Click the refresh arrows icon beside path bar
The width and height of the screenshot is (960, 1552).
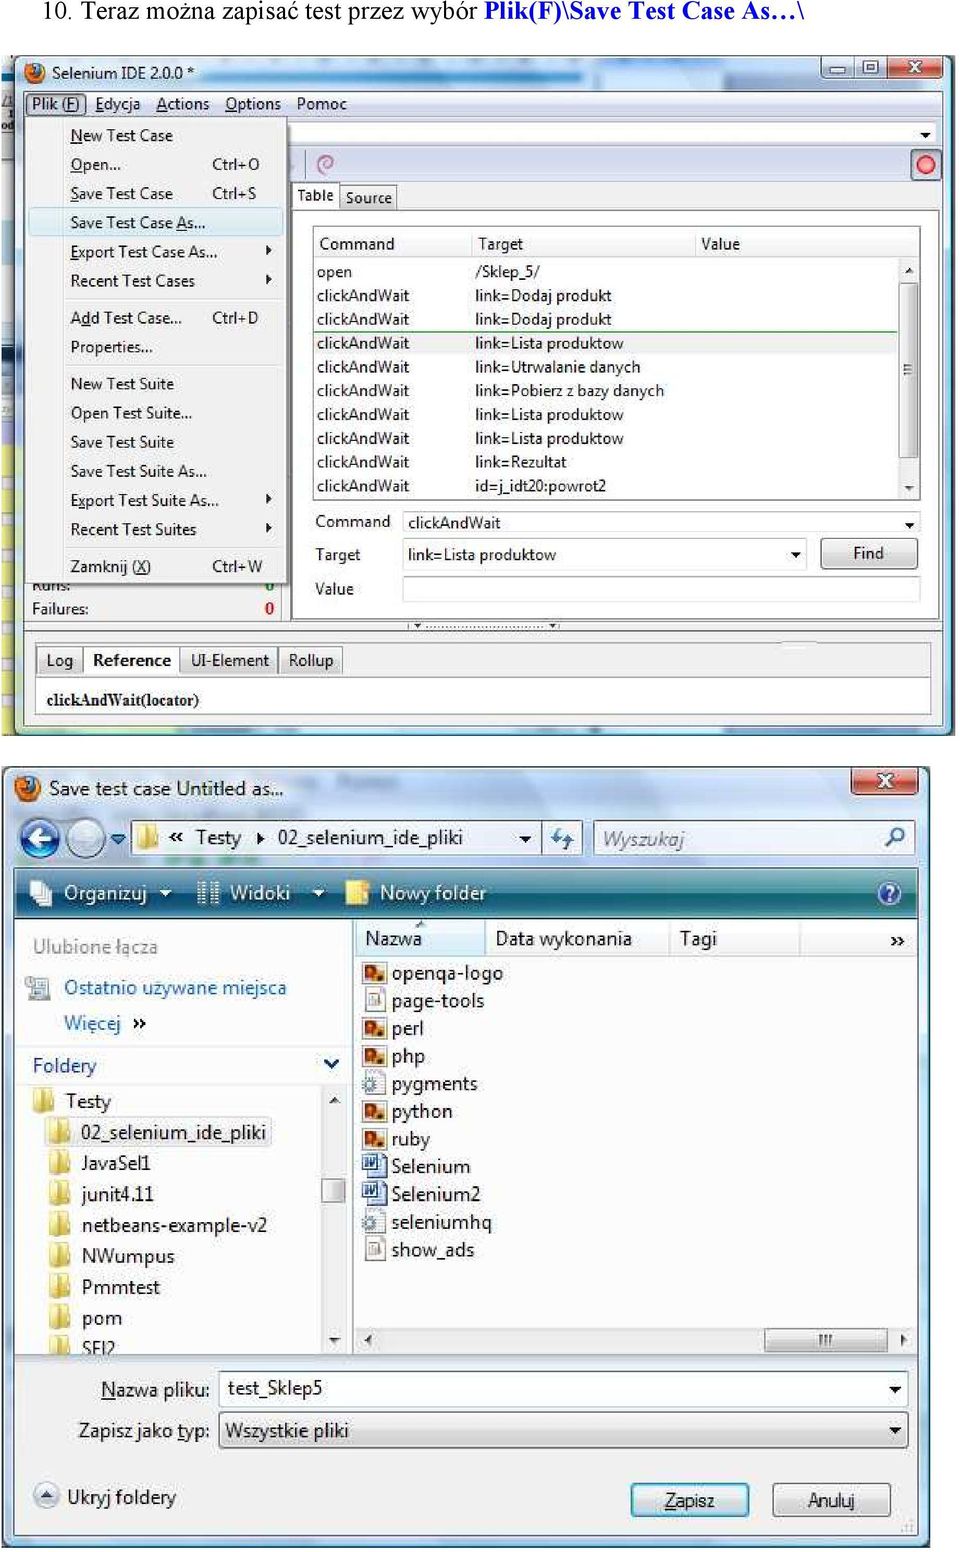click(x=562, y=838)
